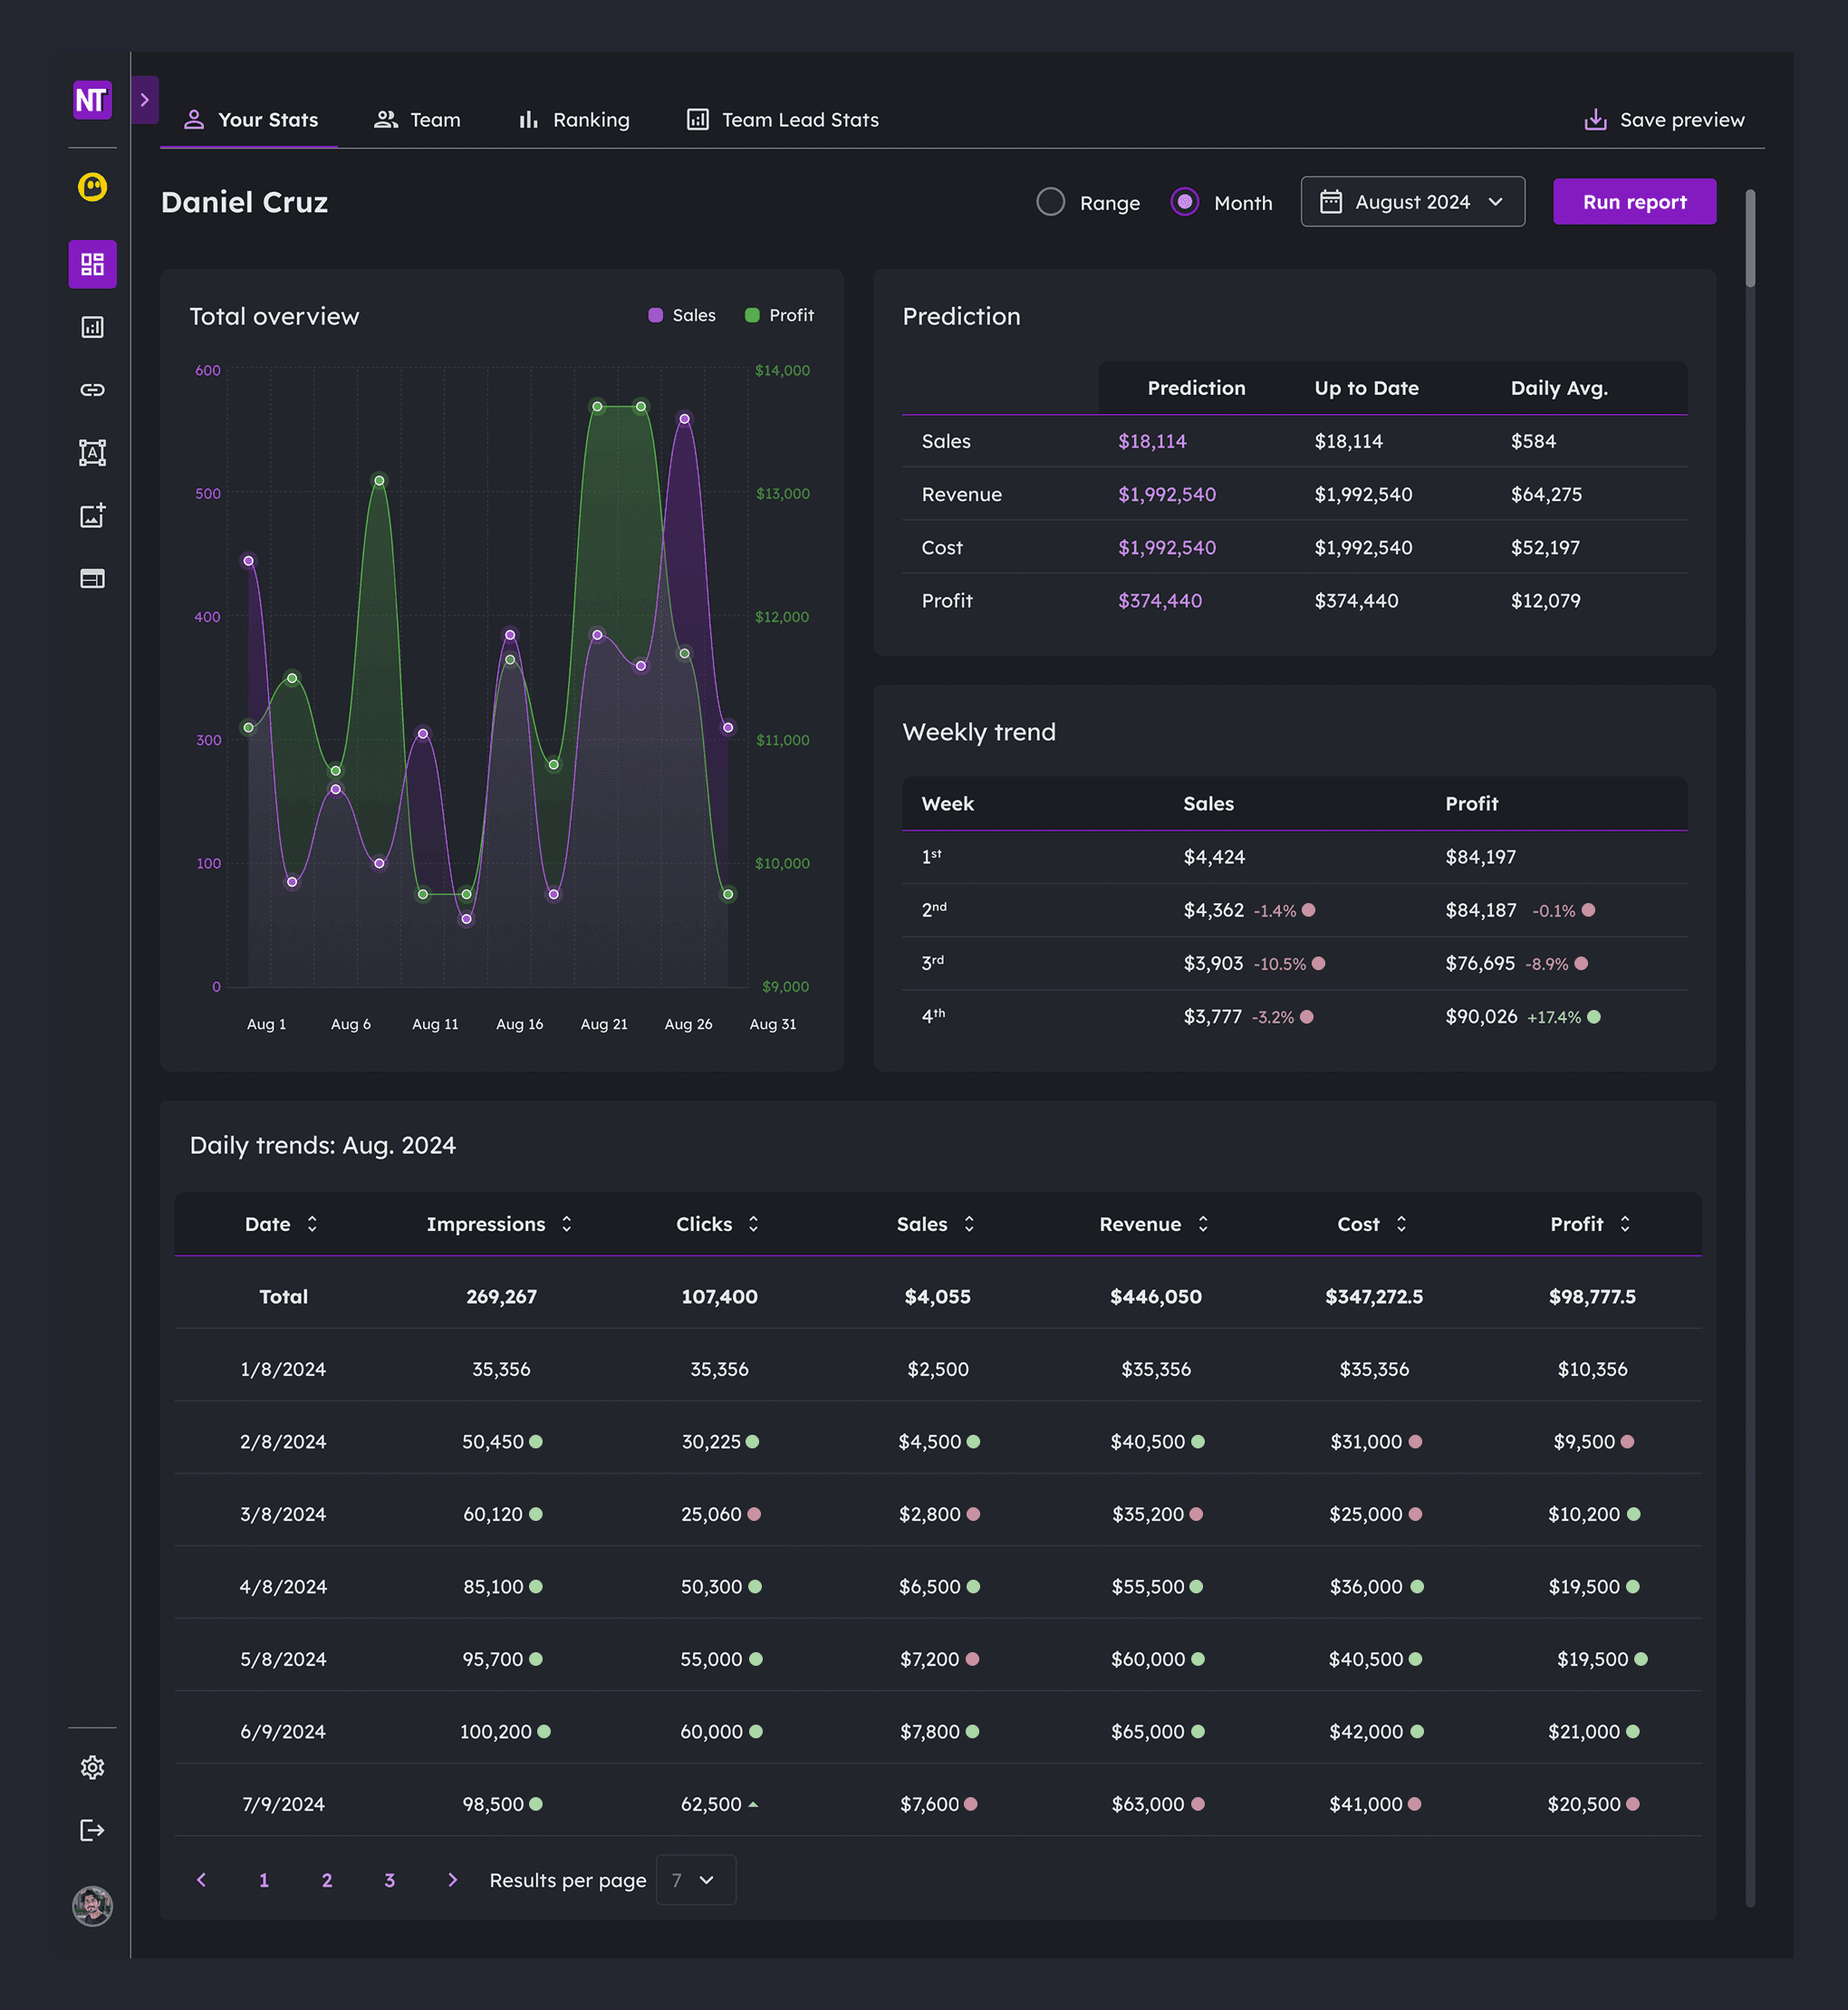This screenshot has width=1848, height=2010.
Task: Open the text frame sidebar icon
Action: coord(92,453)
